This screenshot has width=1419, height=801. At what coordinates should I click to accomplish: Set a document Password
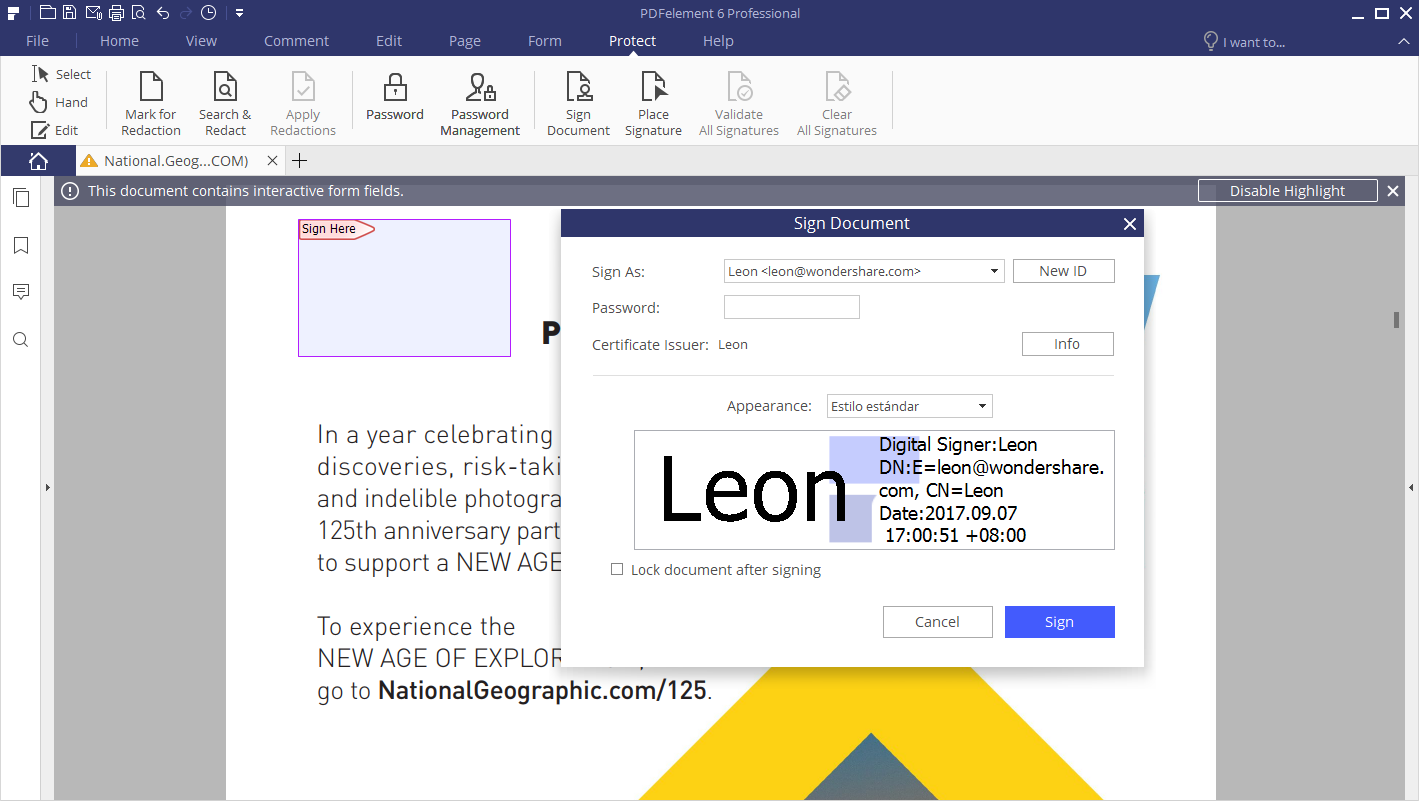point(395,97)
